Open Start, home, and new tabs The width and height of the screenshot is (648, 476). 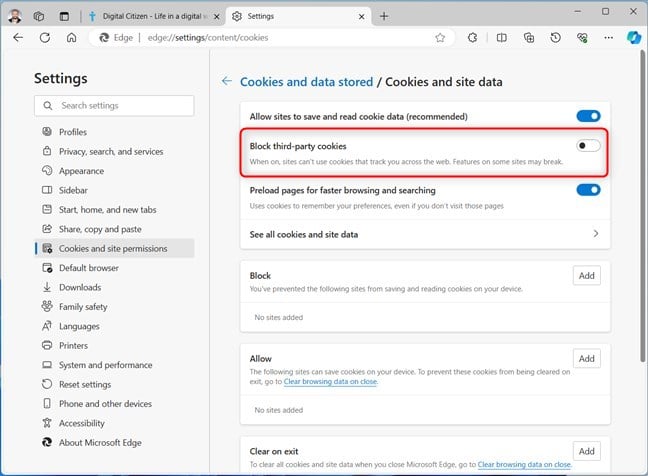coord(114,209)
